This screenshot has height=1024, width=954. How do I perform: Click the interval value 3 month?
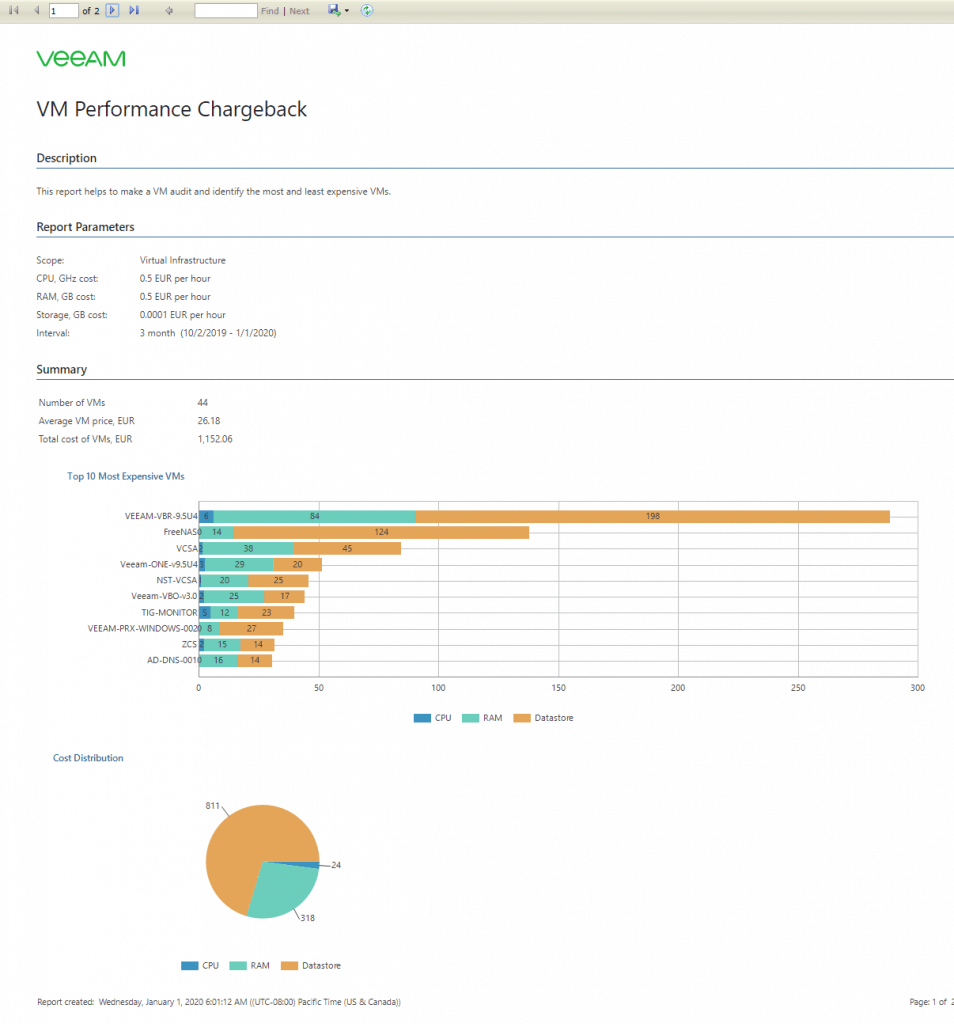(x=208, y=333)
